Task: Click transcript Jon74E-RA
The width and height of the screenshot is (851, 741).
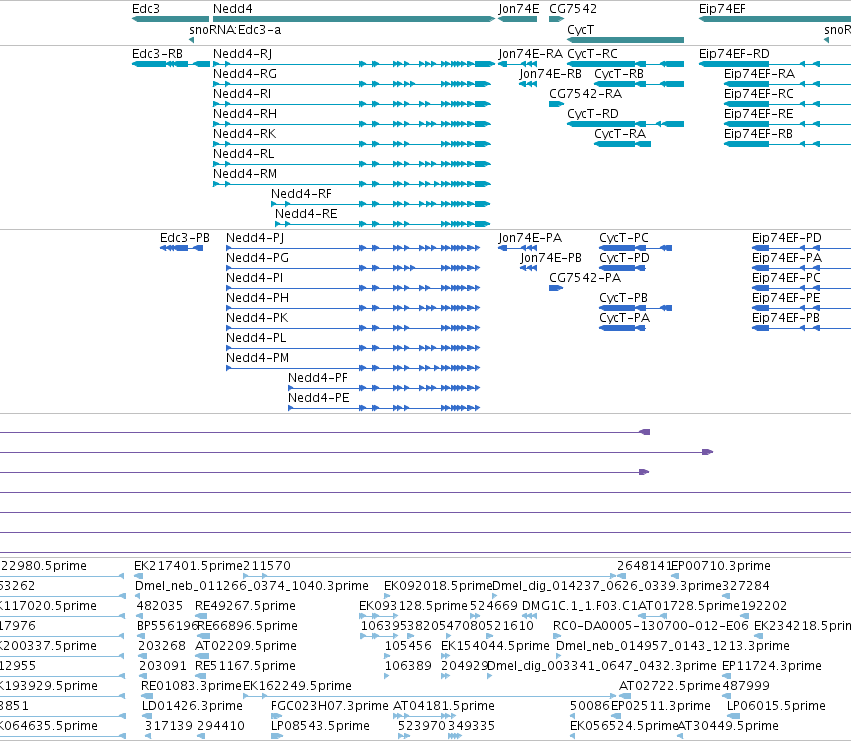Action: [530, 54]
